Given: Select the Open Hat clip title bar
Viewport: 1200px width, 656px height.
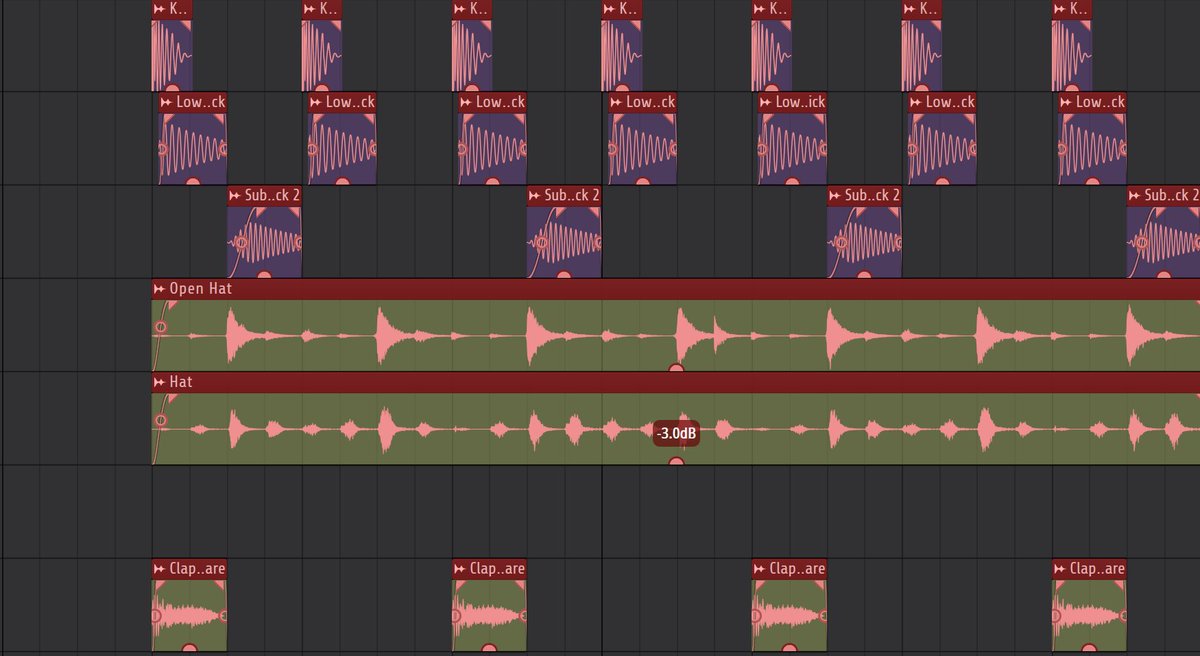Looking at the screenshot, I should [676, 289].
